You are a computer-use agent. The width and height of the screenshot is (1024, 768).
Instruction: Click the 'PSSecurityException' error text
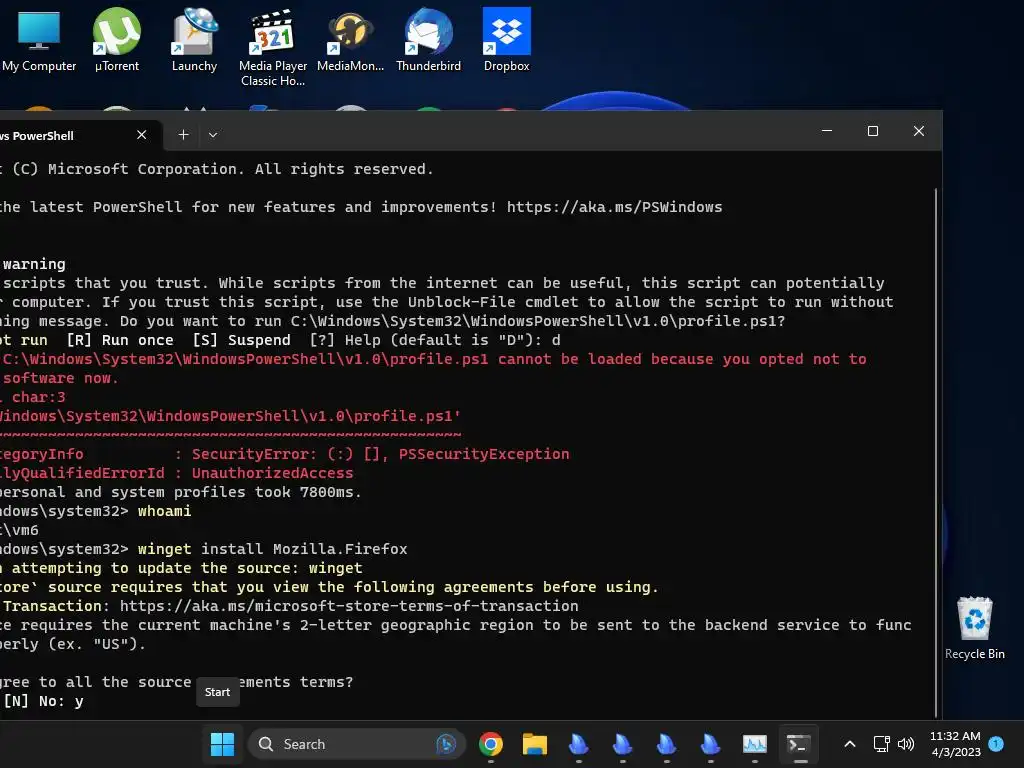point(484,454)
